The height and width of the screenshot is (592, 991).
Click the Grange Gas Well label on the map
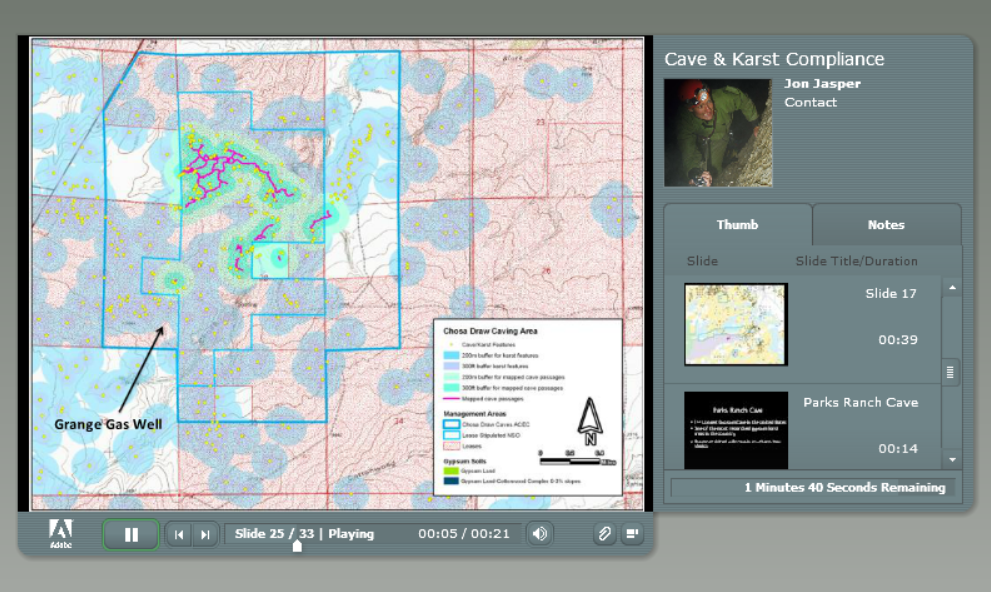[108, 425]
